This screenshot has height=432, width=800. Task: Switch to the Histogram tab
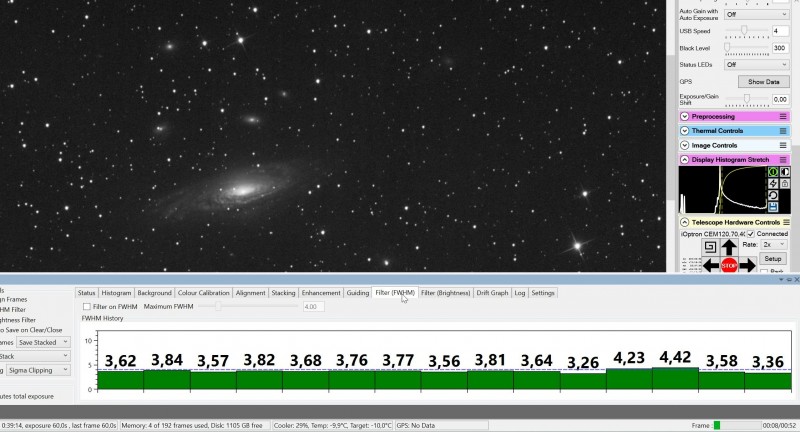(116, 293)
